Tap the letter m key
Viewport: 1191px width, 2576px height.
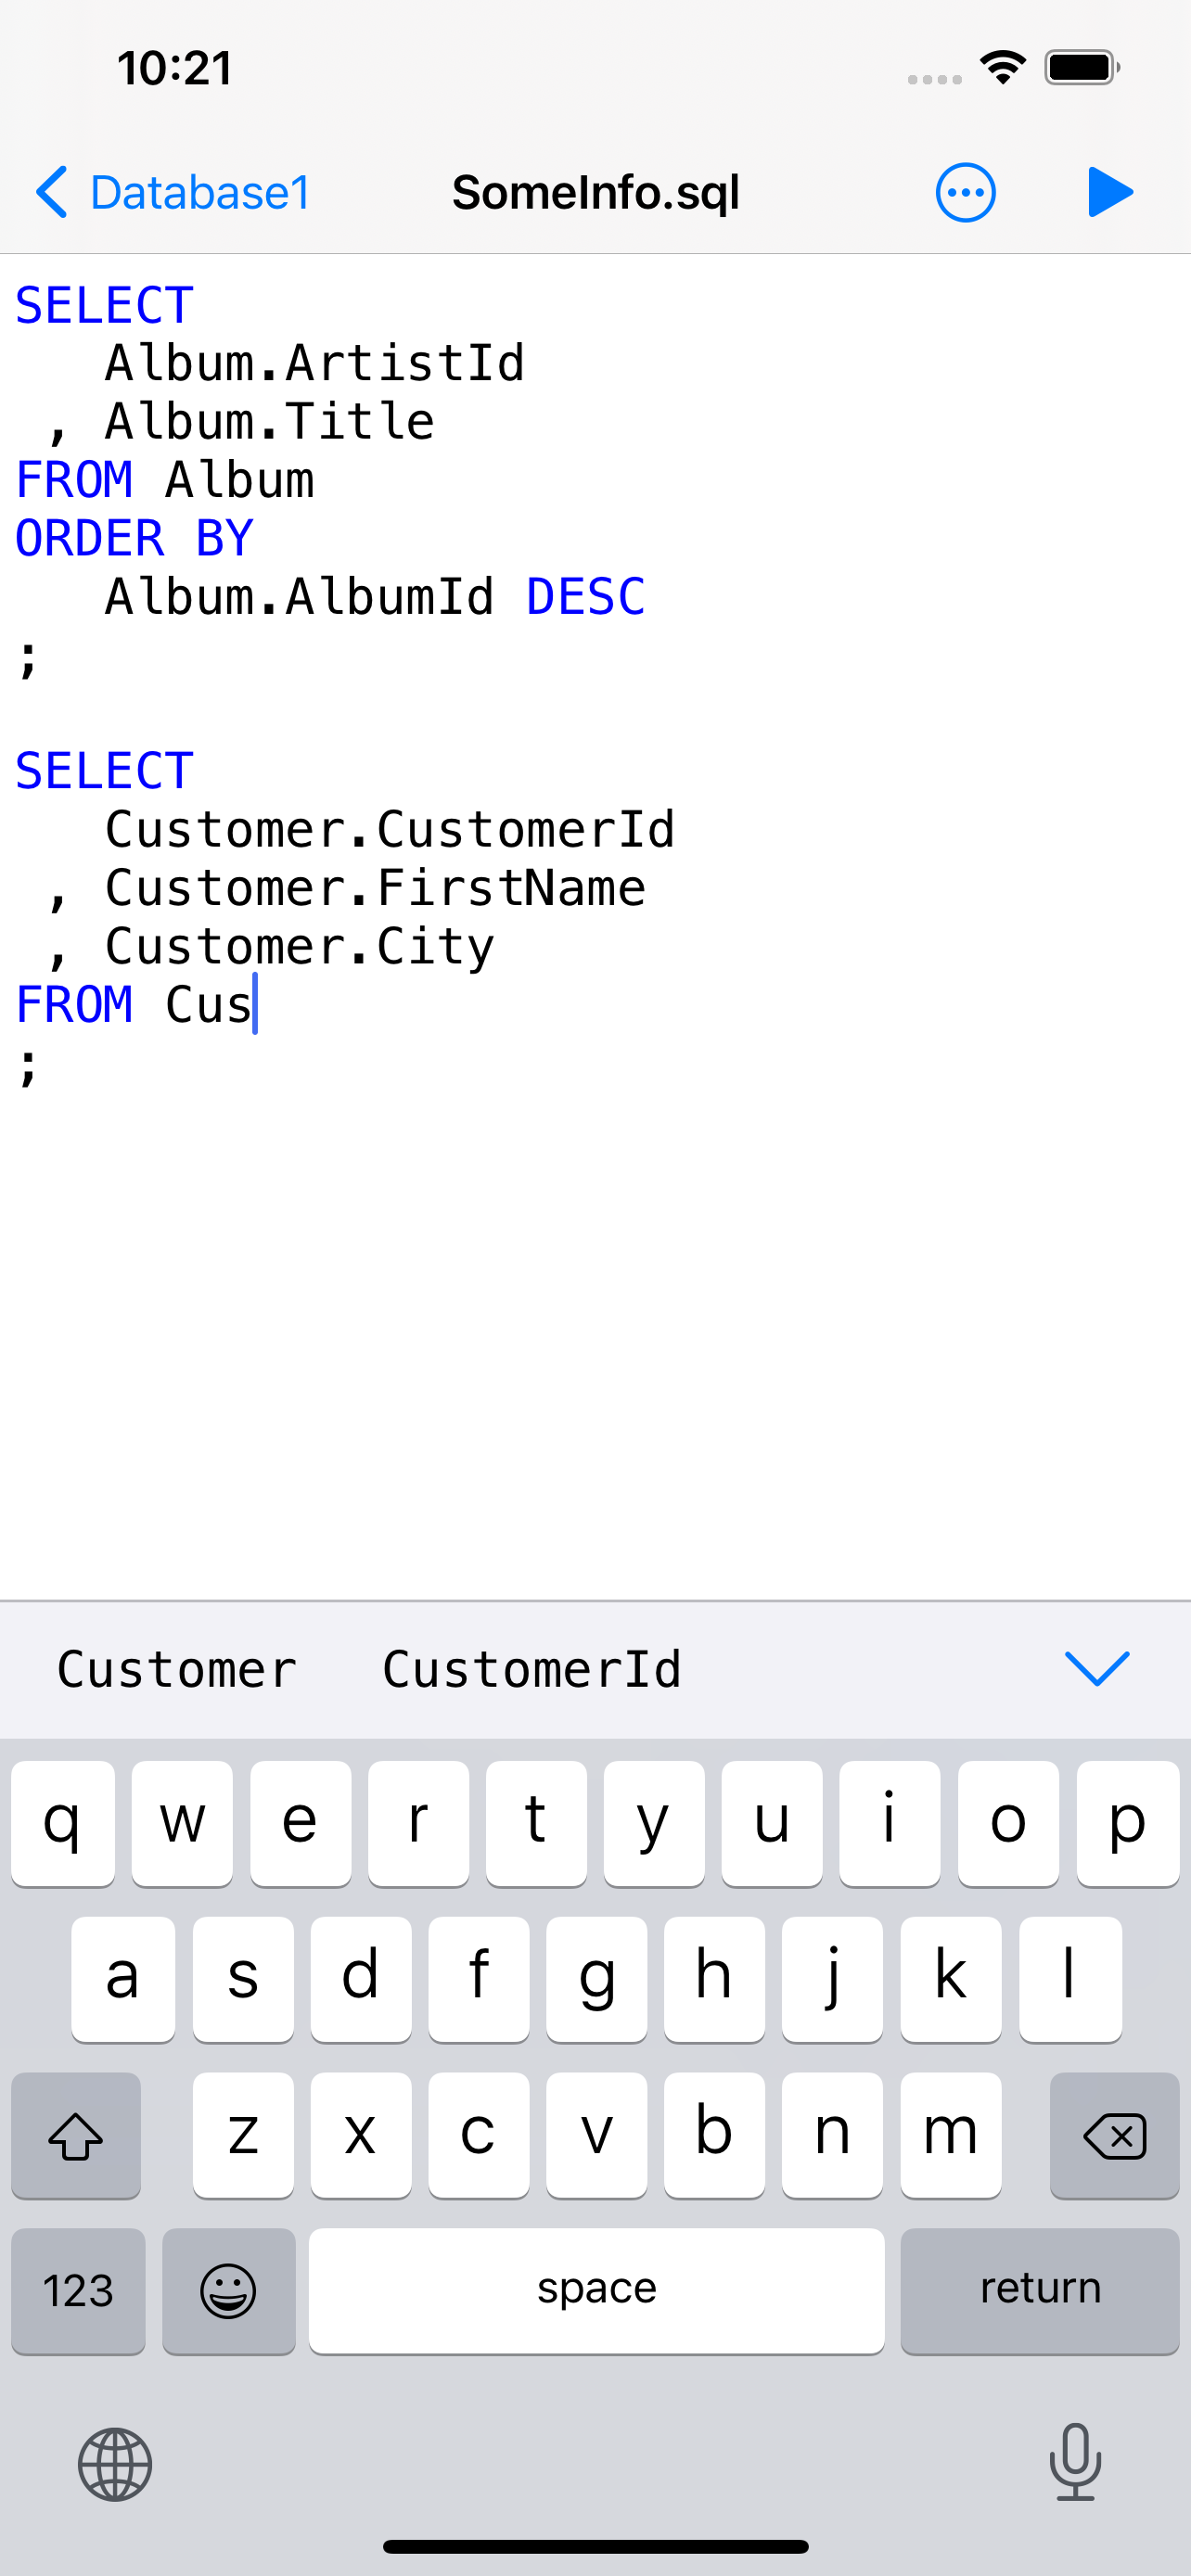coord(950,2136)
